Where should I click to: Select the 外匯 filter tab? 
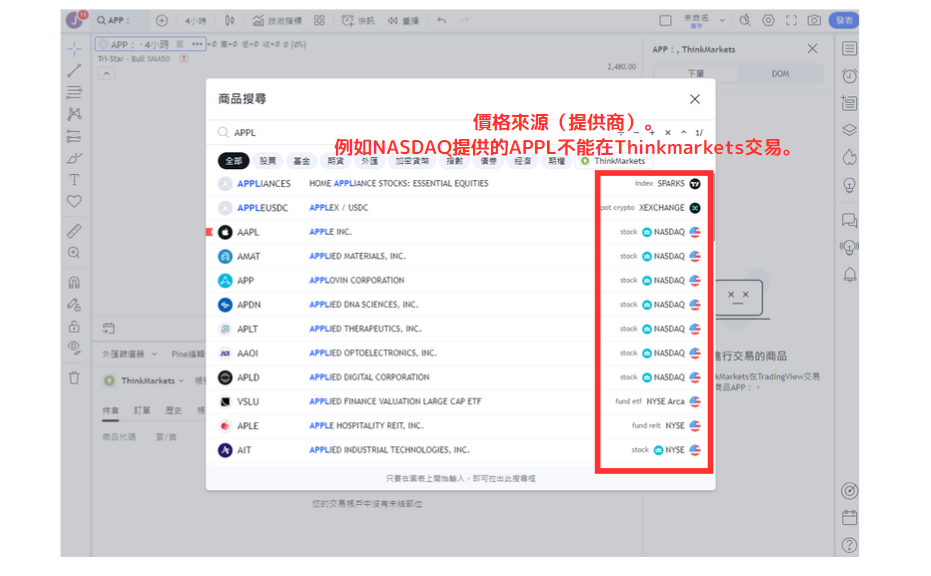click(x=369, y=161)
